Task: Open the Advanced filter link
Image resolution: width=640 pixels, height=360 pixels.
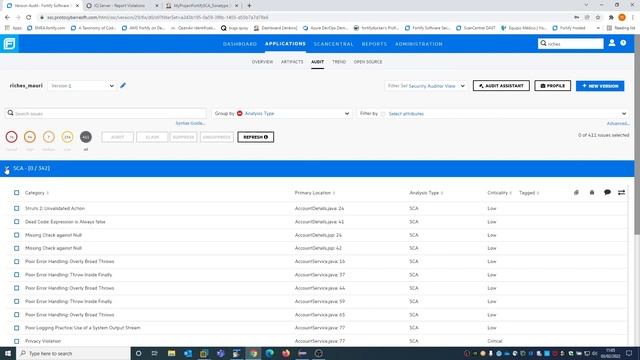Action: tap(618, 124)
